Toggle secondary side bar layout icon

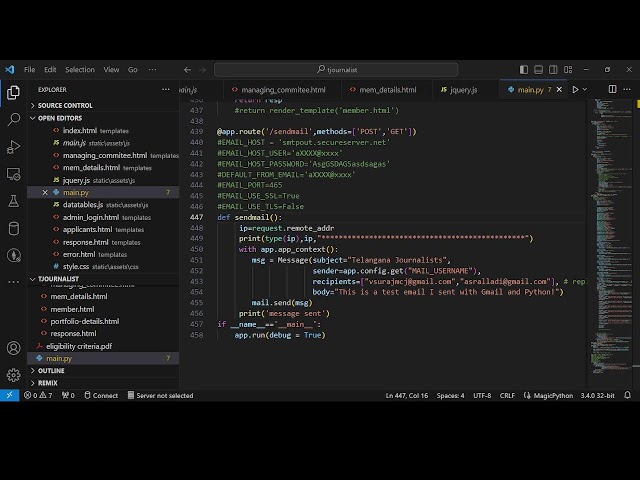coord(553,70)
